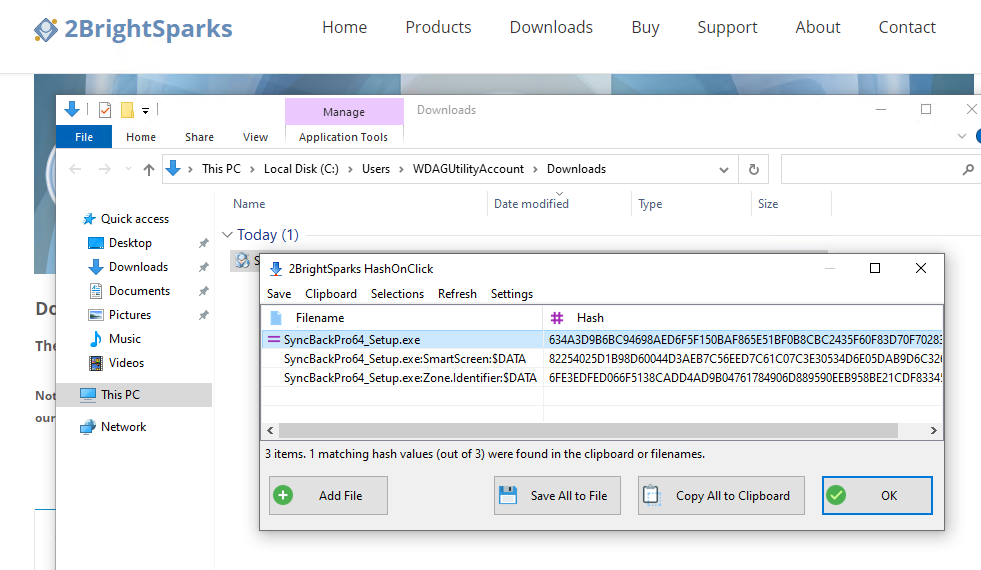Click Save All to File
Viewport: 981px width, 570px height.
557,496
